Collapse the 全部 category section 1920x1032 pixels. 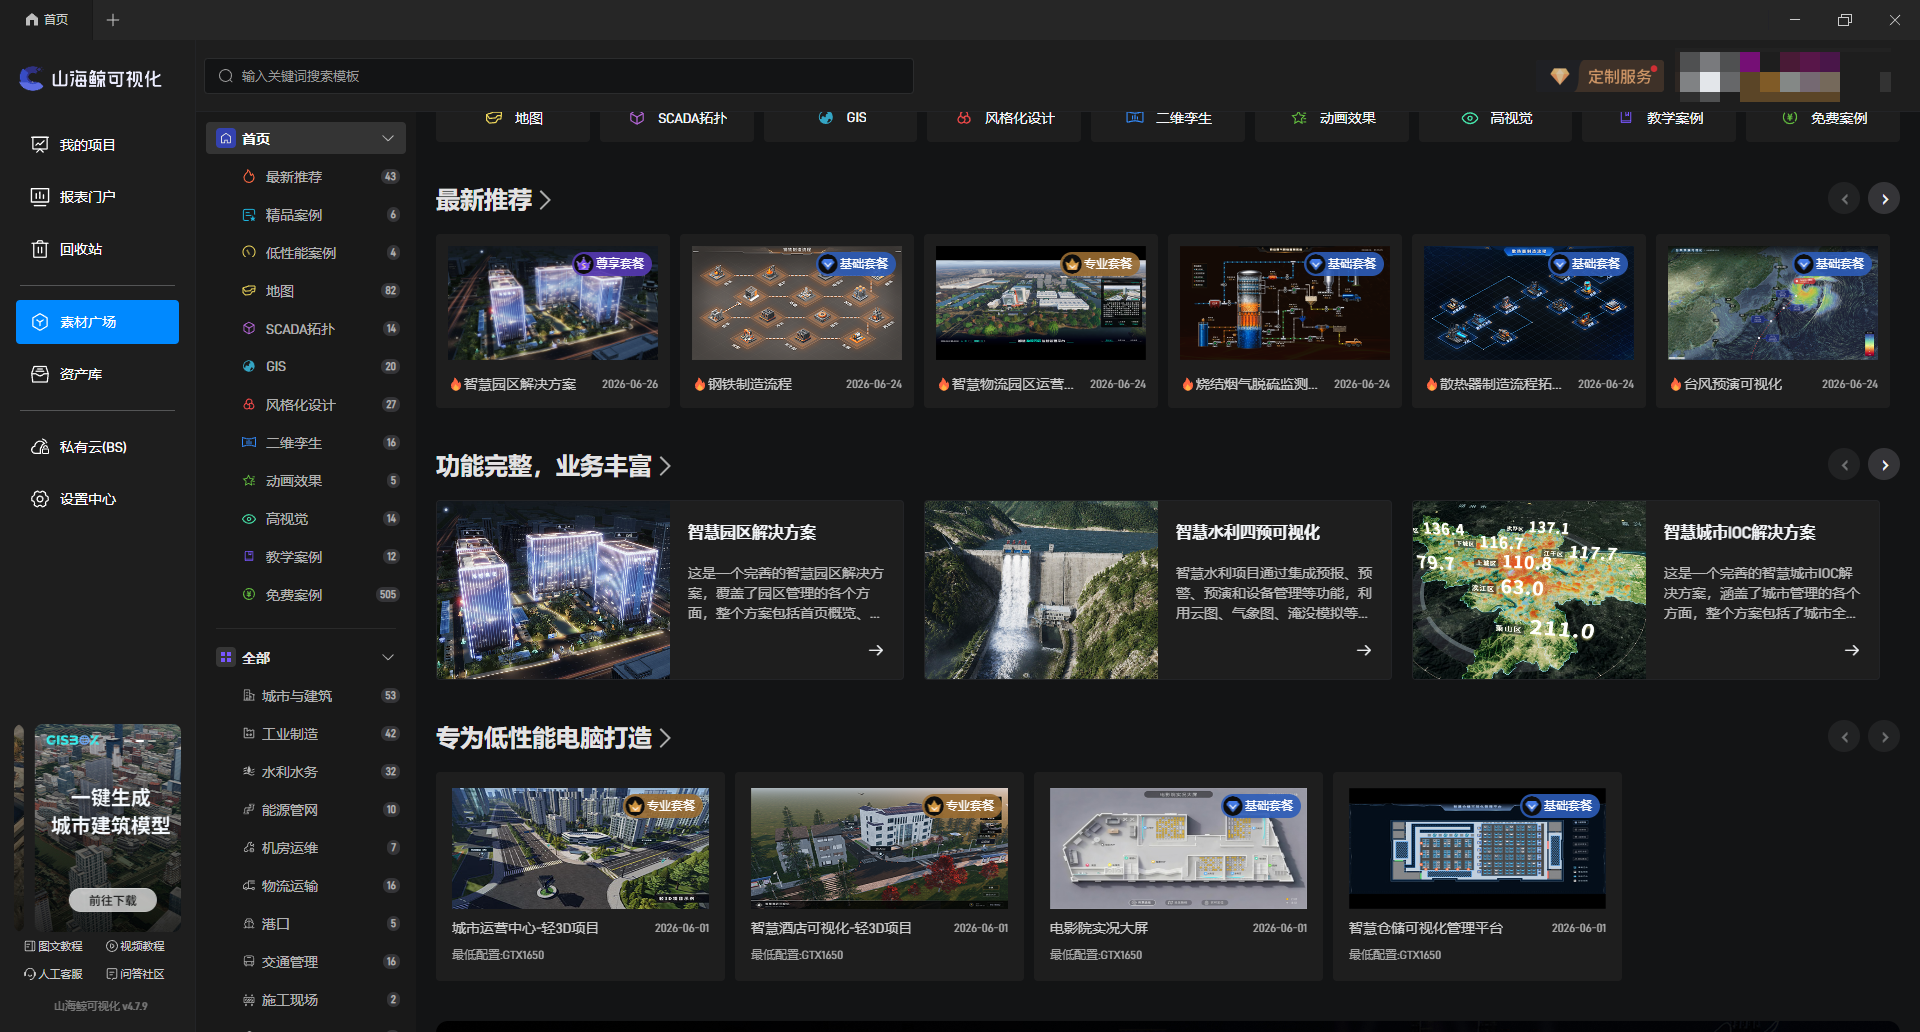(388, 658)
